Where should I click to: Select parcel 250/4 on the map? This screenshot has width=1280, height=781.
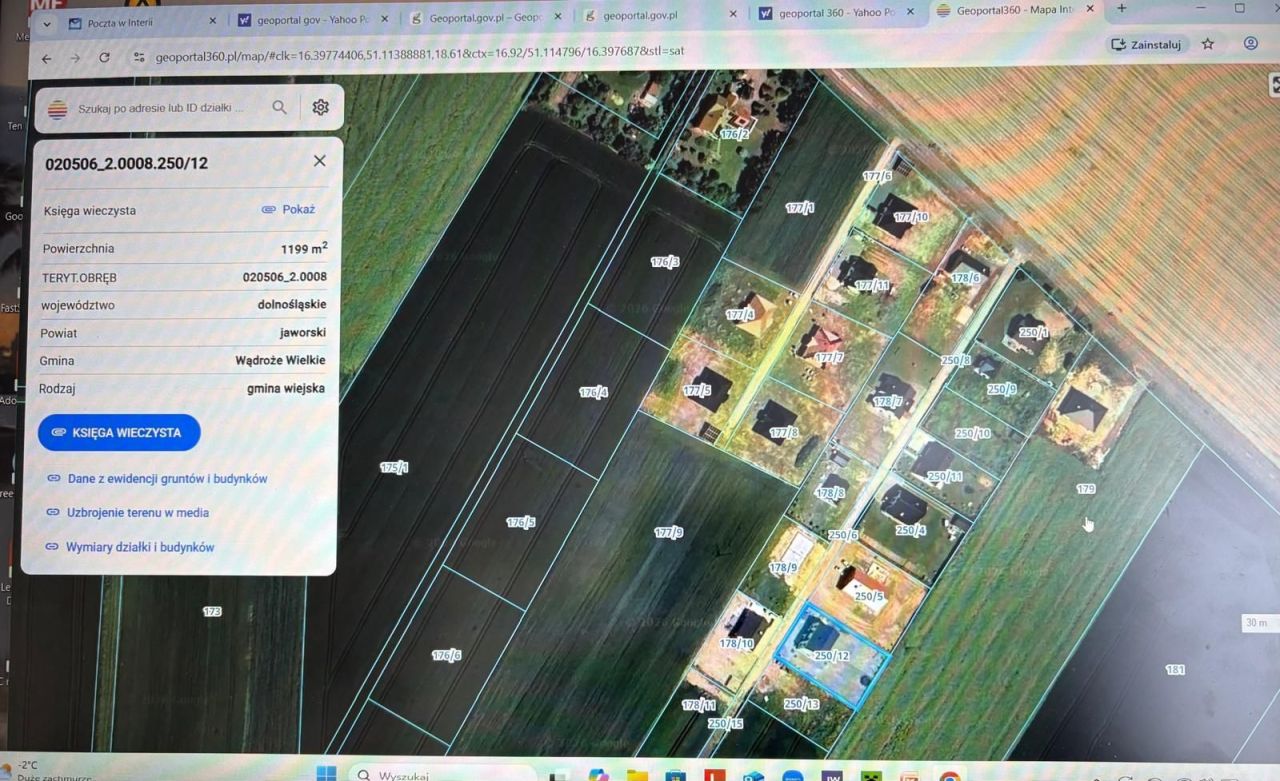pos(911,530)
